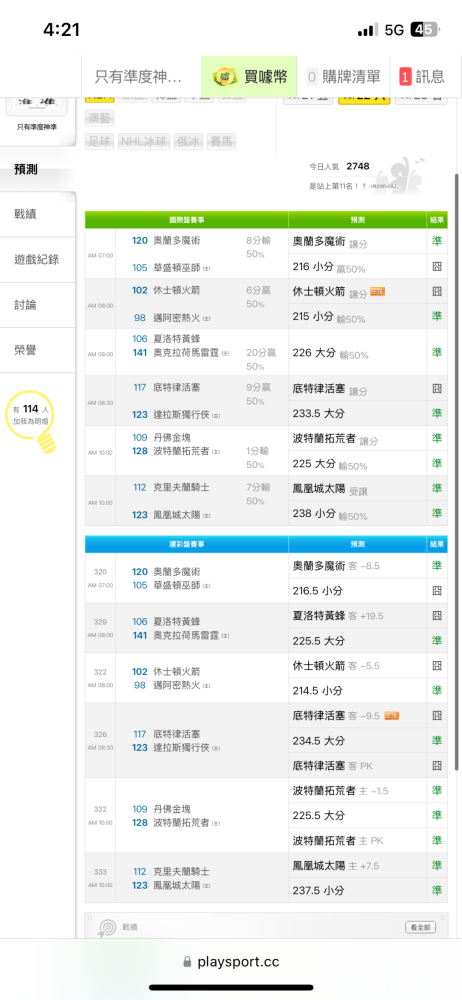Image resolution: width=462 pixels, height=1000 pixels.
Task: Click orange badge next to 休士頓火箭 讓分
Action: click(378, 292)
